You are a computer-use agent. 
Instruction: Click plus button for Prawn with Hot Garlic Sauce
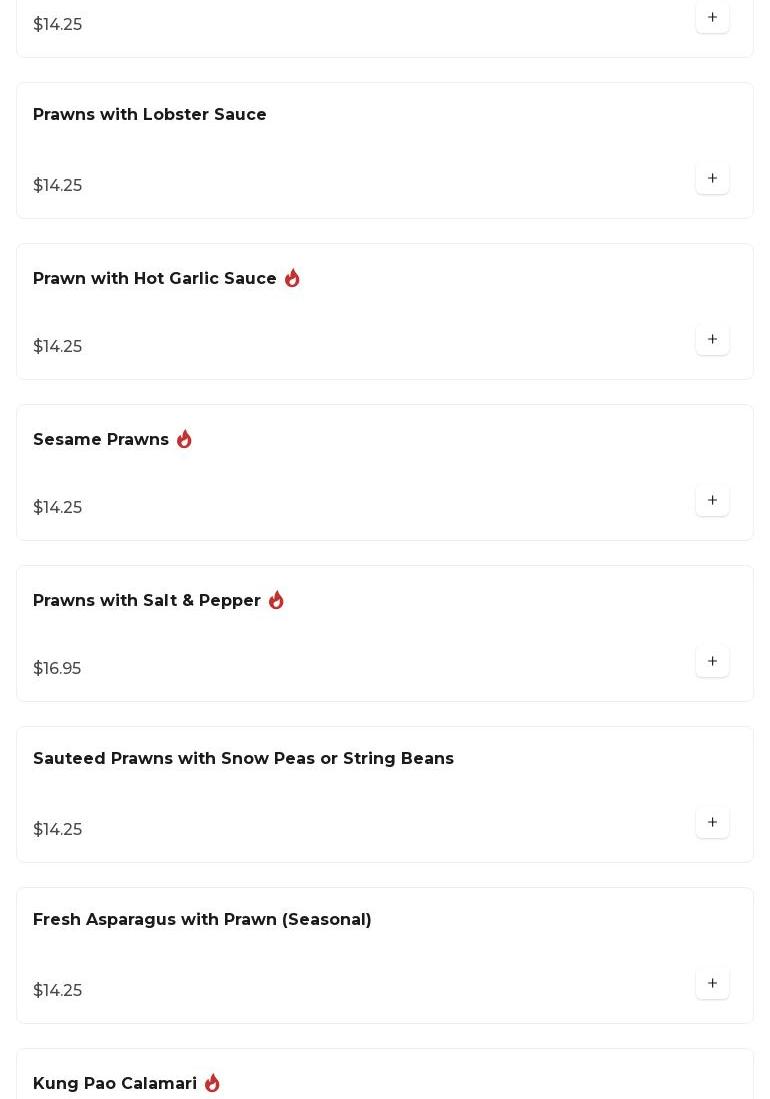[712, 339]
